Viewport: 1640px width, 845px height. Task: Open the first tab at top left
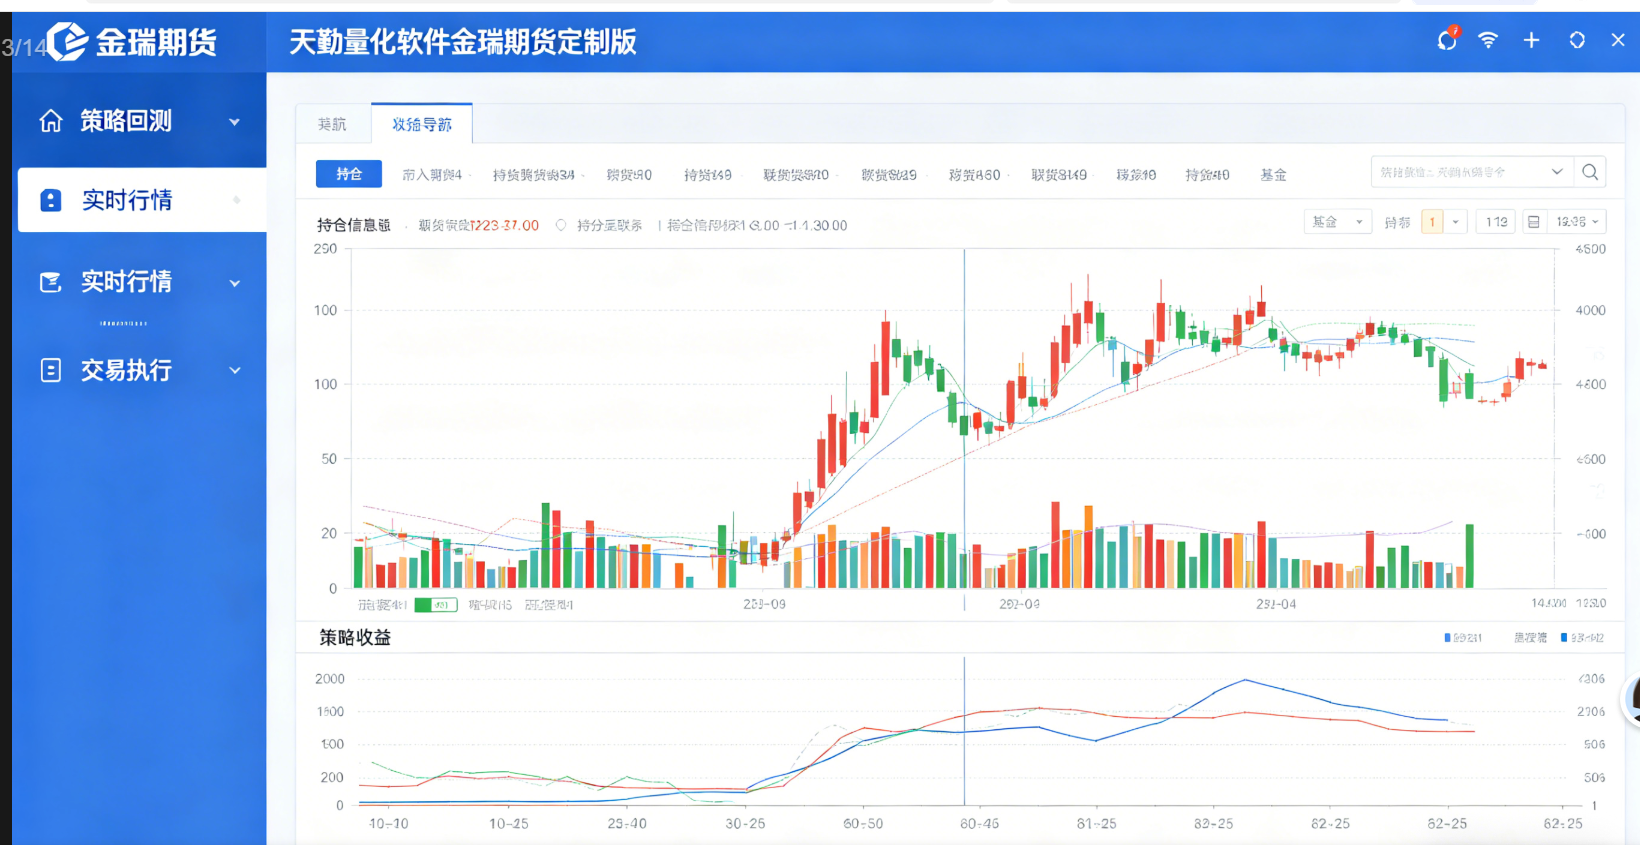click(x=332, y=124)
